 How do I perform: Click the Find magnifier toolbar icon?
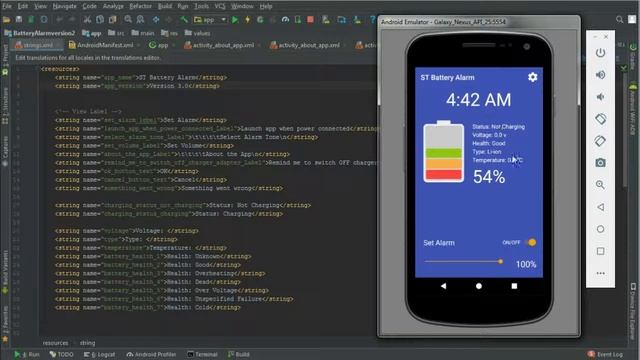[x=128, y=19]
